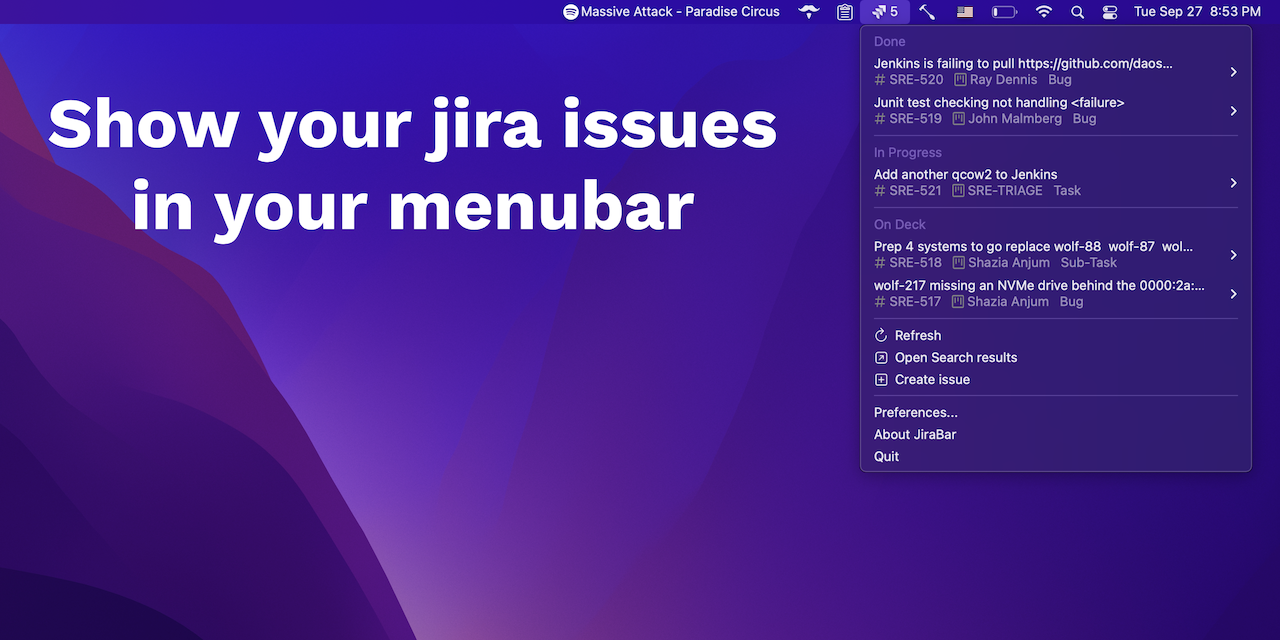Open the clipboard icon in the menu bar
The width and height of the screenshot is (1280, 640).
coord(845,11)
